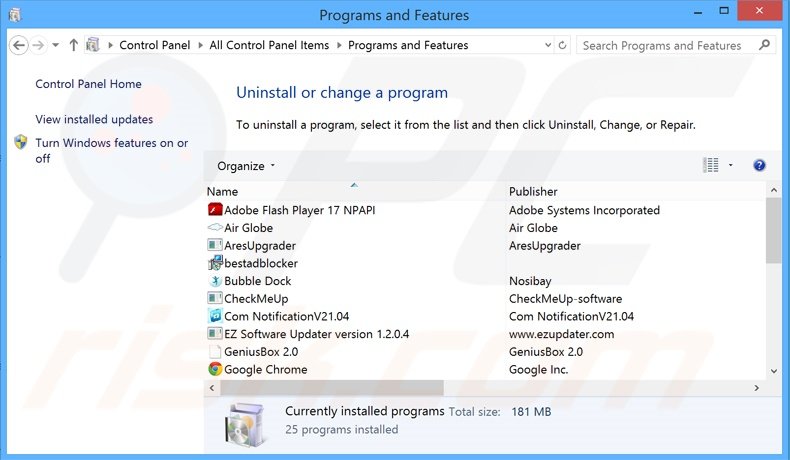Expand the chevron after Control Panel breadcrumb
Image resolution: width=790 pixels, height=460 pixels.
coord(200,45)
